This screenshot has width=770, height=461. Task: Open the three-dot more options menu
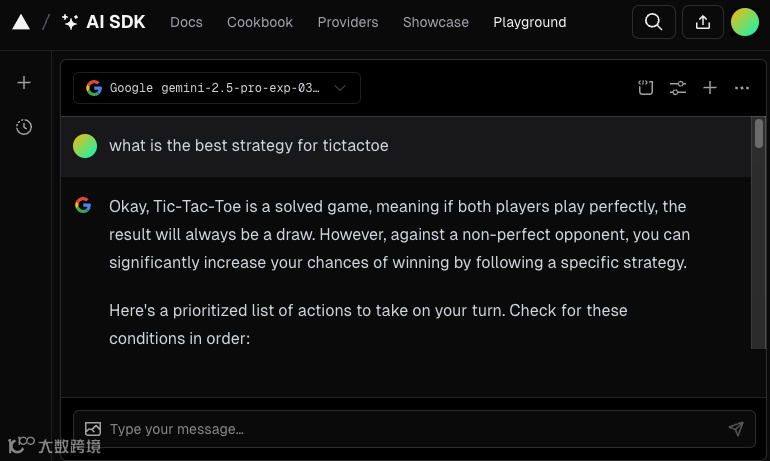(742, 88)
